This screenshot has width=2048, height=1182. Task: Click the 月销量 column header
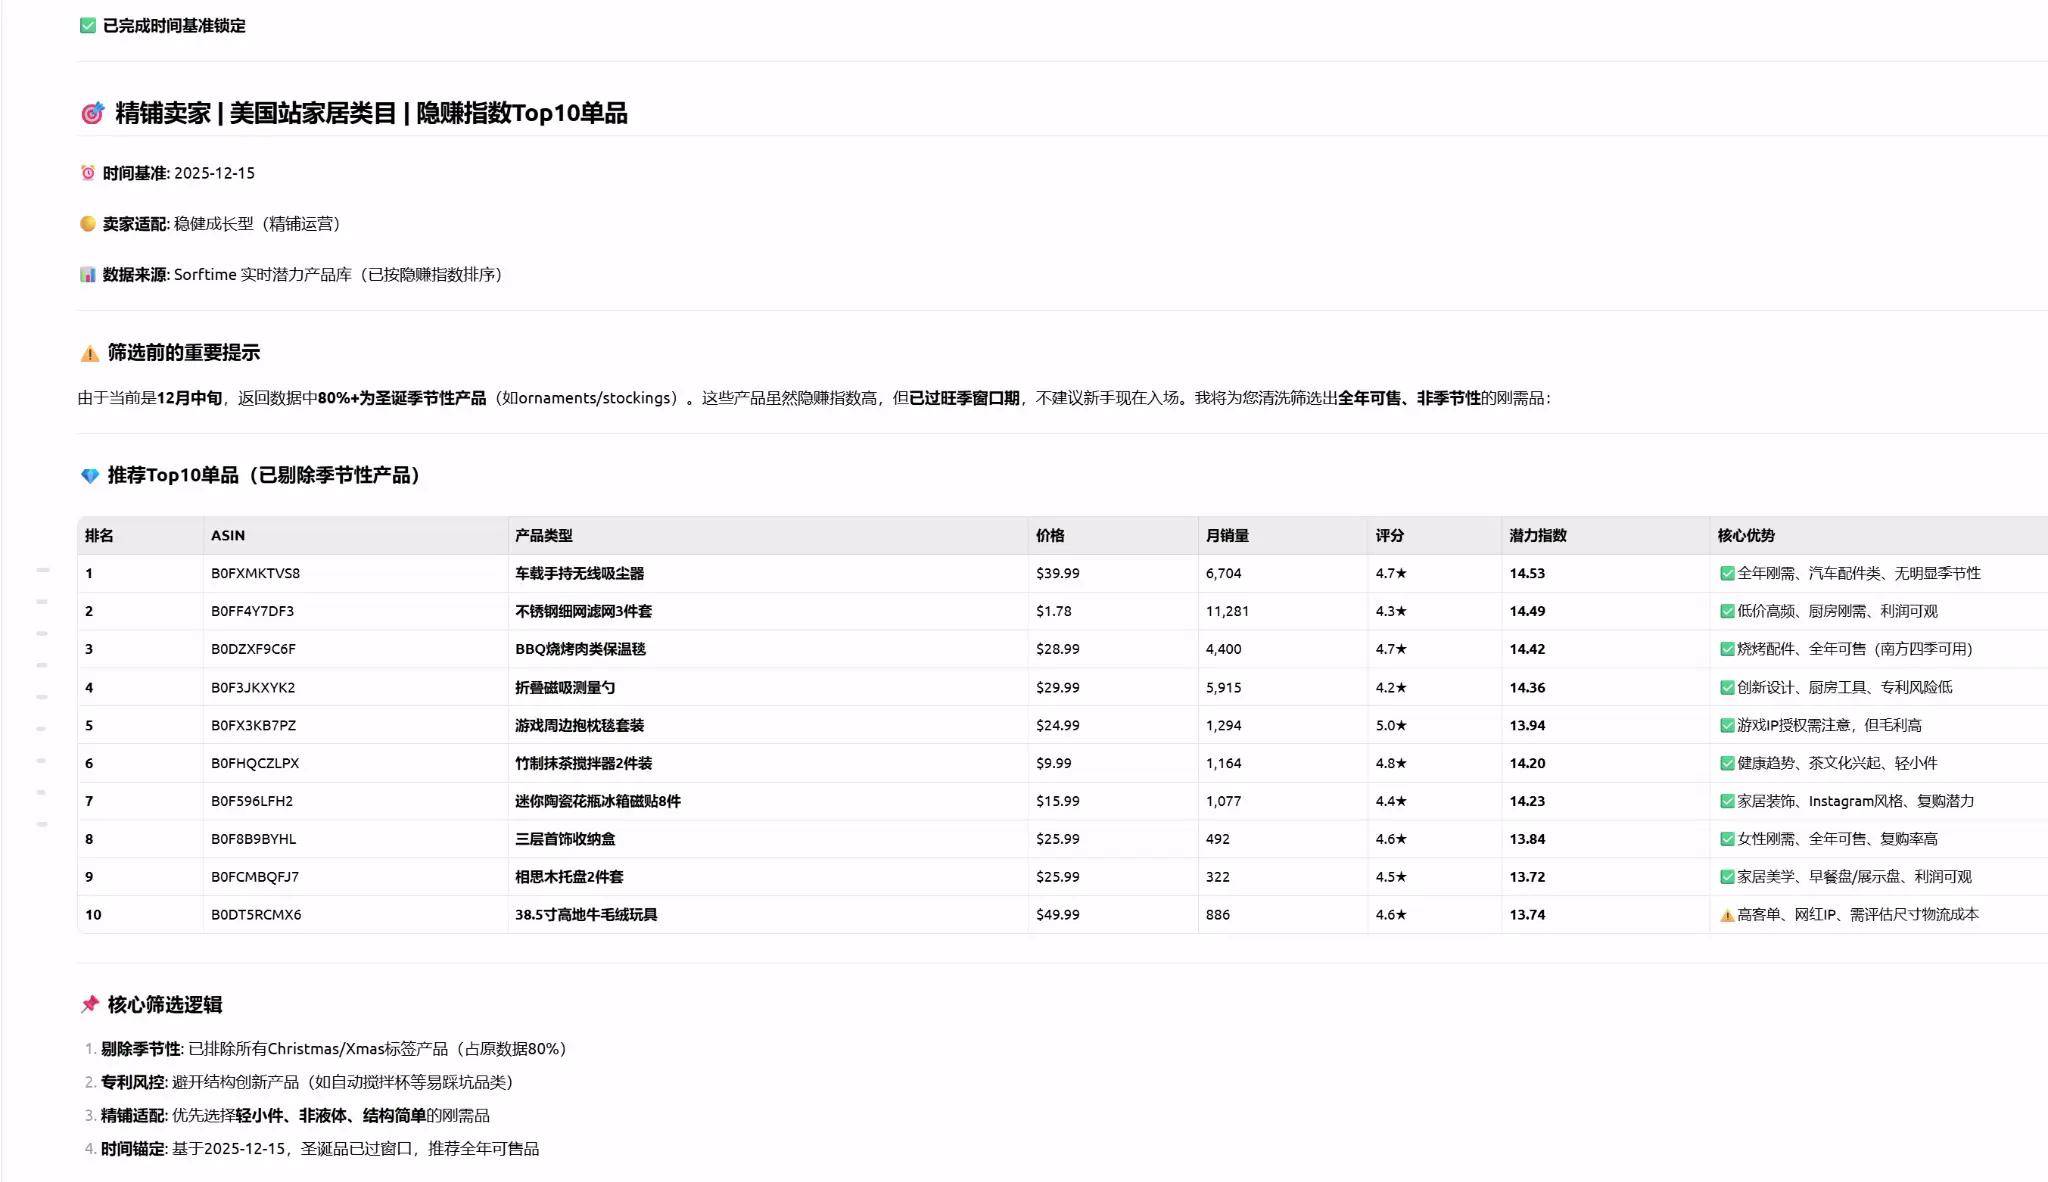pyautogui.click(x=1227, y=535)
